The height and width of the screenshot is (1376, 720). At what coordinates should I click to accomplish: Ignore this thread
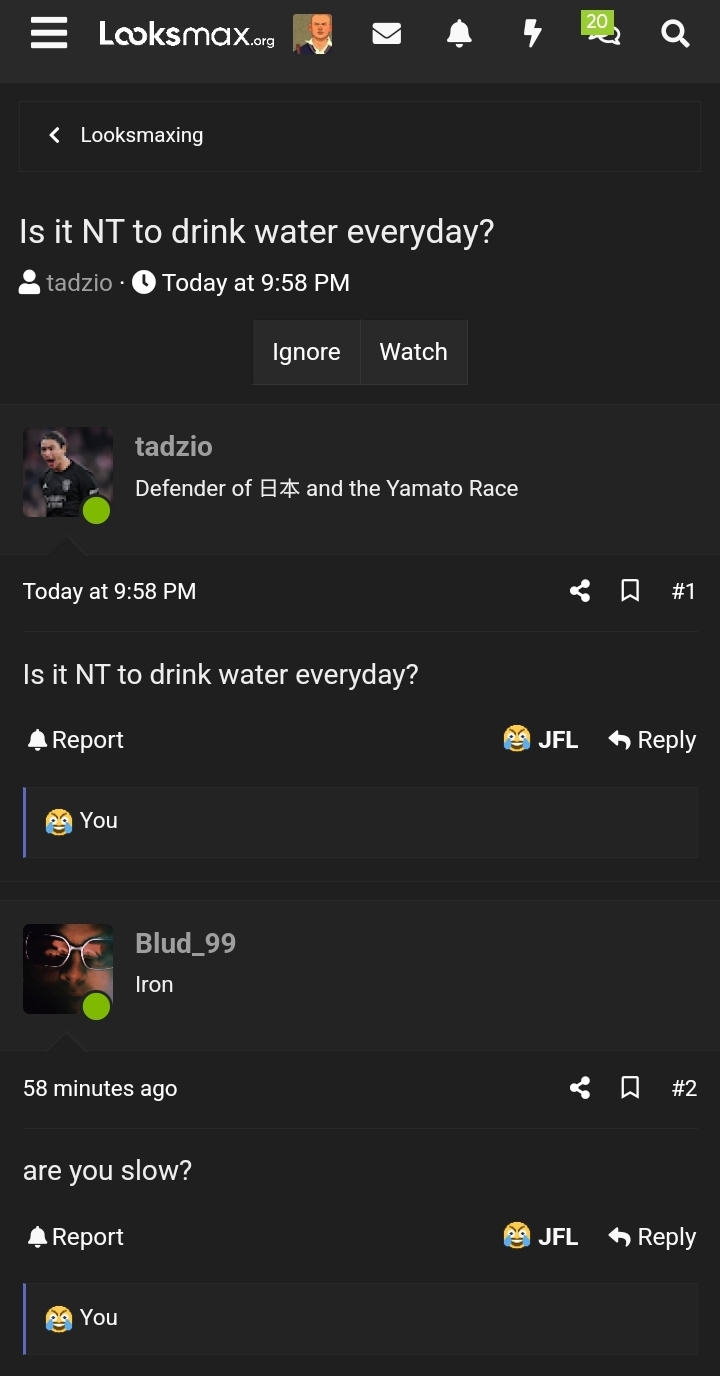(306, 352)
